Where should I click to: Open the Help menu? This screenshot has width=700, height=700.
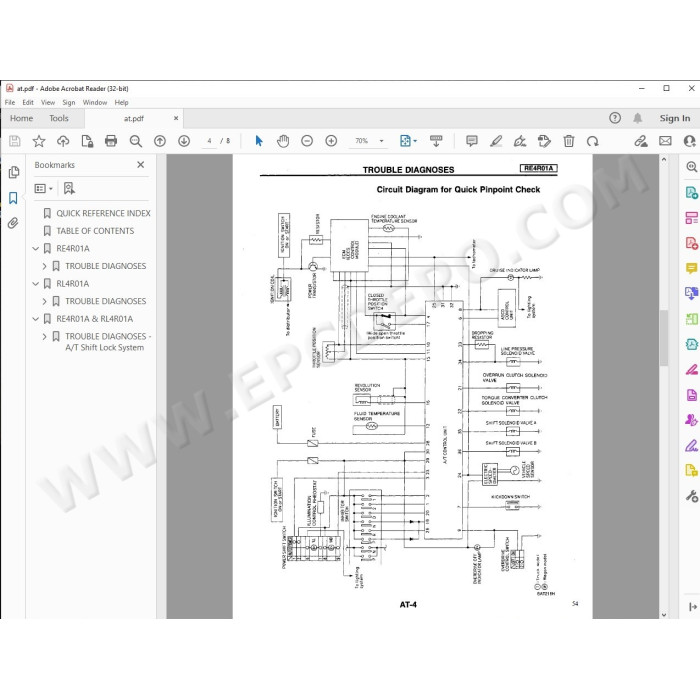click(121, 103)
